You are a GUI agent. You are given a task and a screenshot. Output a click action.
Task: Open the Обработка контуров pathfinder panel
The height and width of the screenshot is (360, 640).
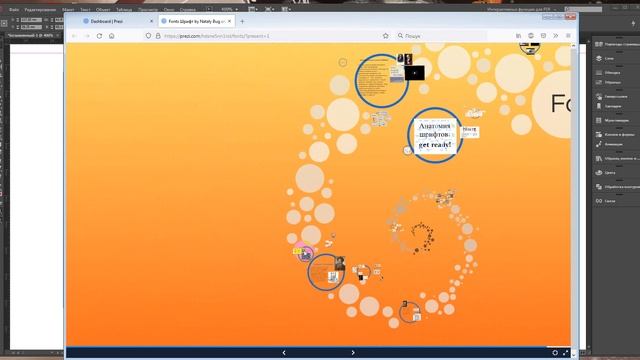tap(618, 187)
